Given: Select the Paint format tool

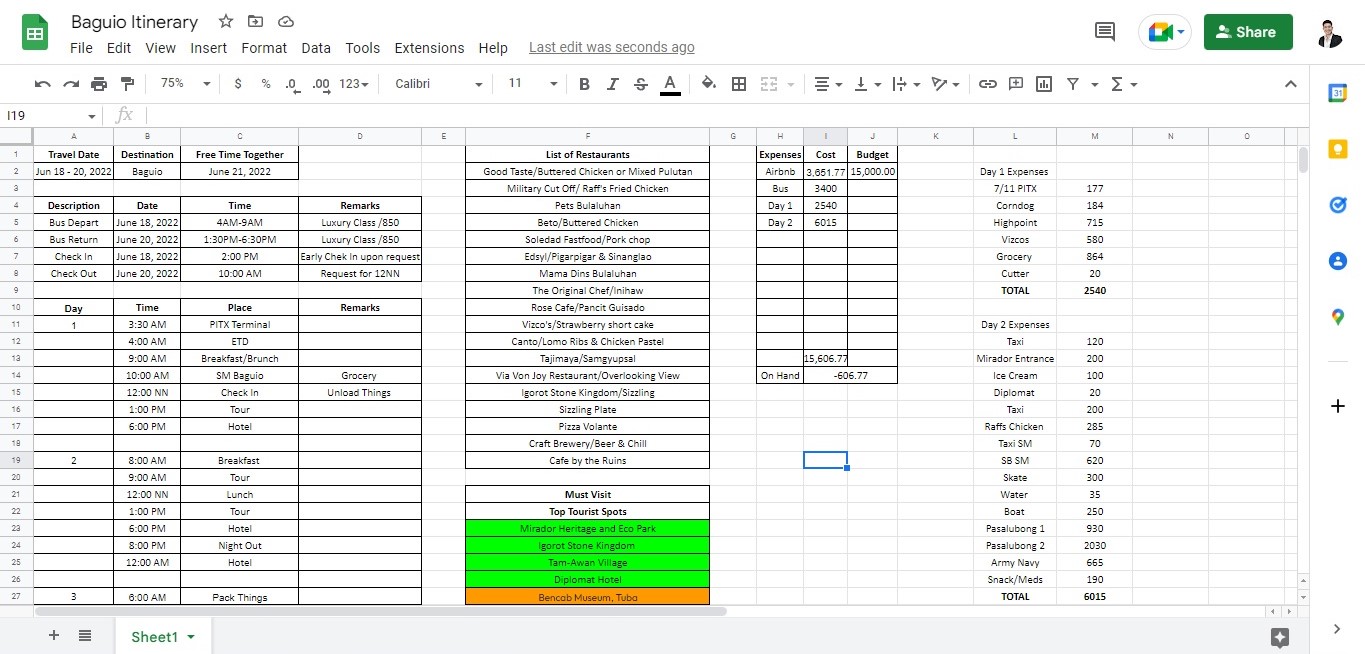Looking at the screenshot, I should (x=127, y=84).
